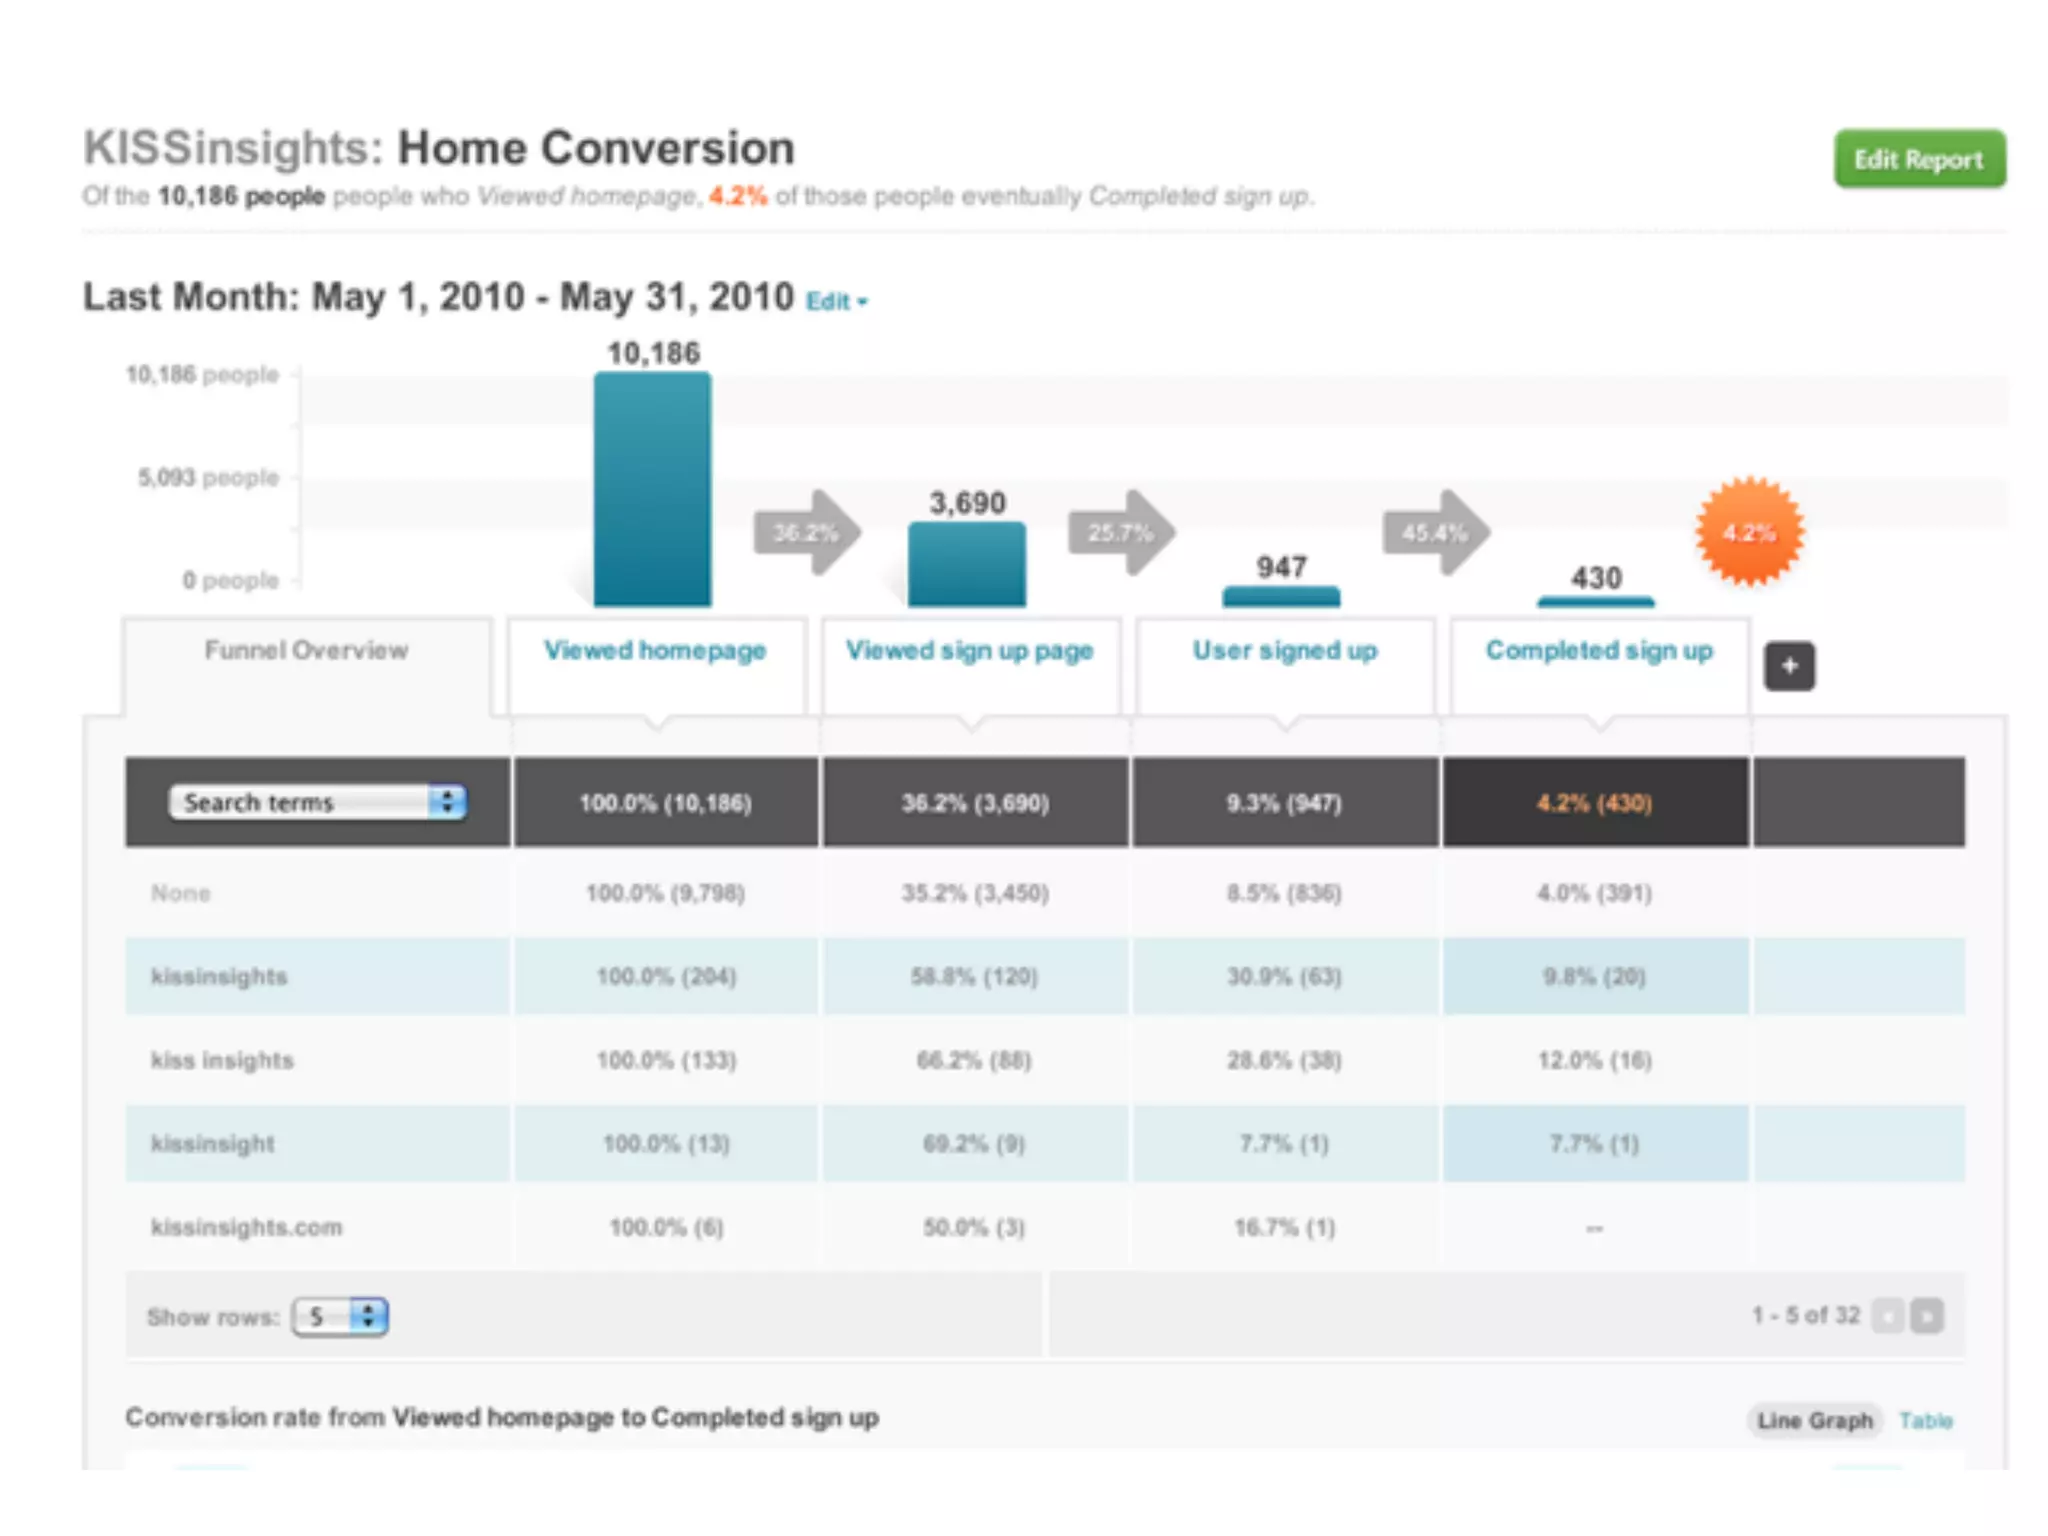This screenshot has height=1536, width=2048.
Task: Click the 25.7% conversion arrow
Action: [1121, 532]
